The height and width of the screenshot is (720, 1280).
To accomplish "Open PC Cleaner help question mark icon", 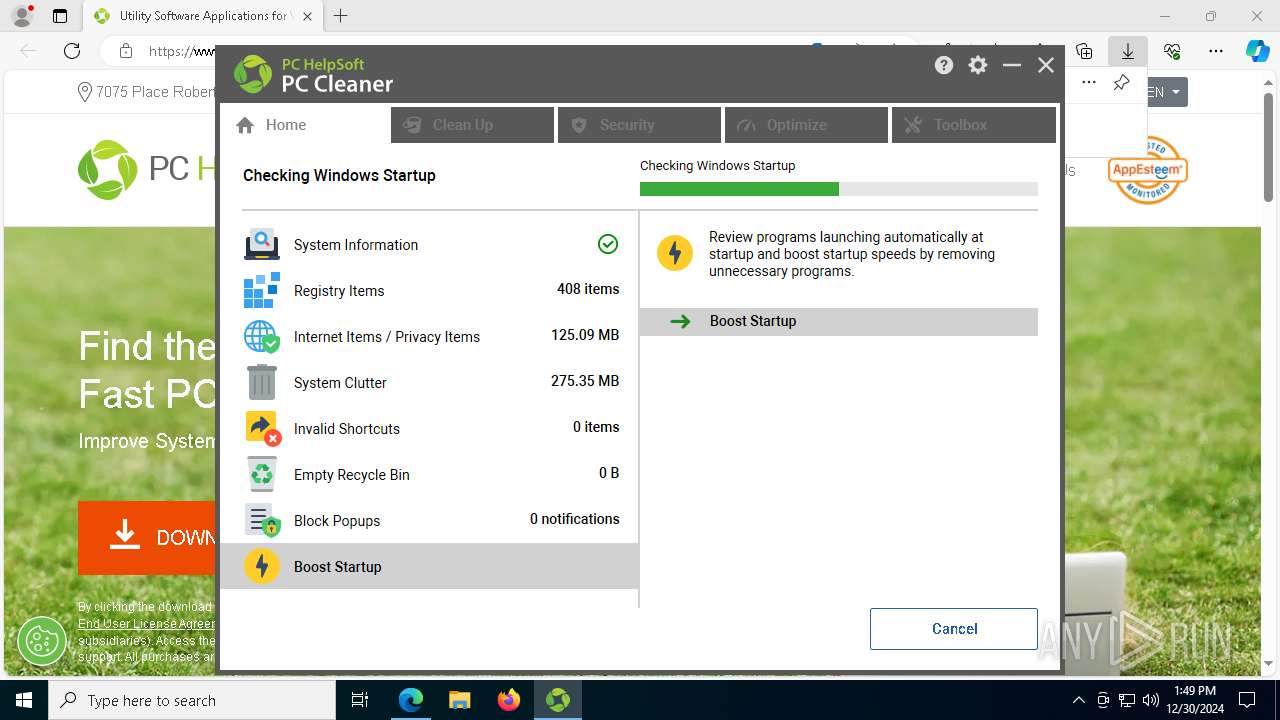I will pos(944,65).
